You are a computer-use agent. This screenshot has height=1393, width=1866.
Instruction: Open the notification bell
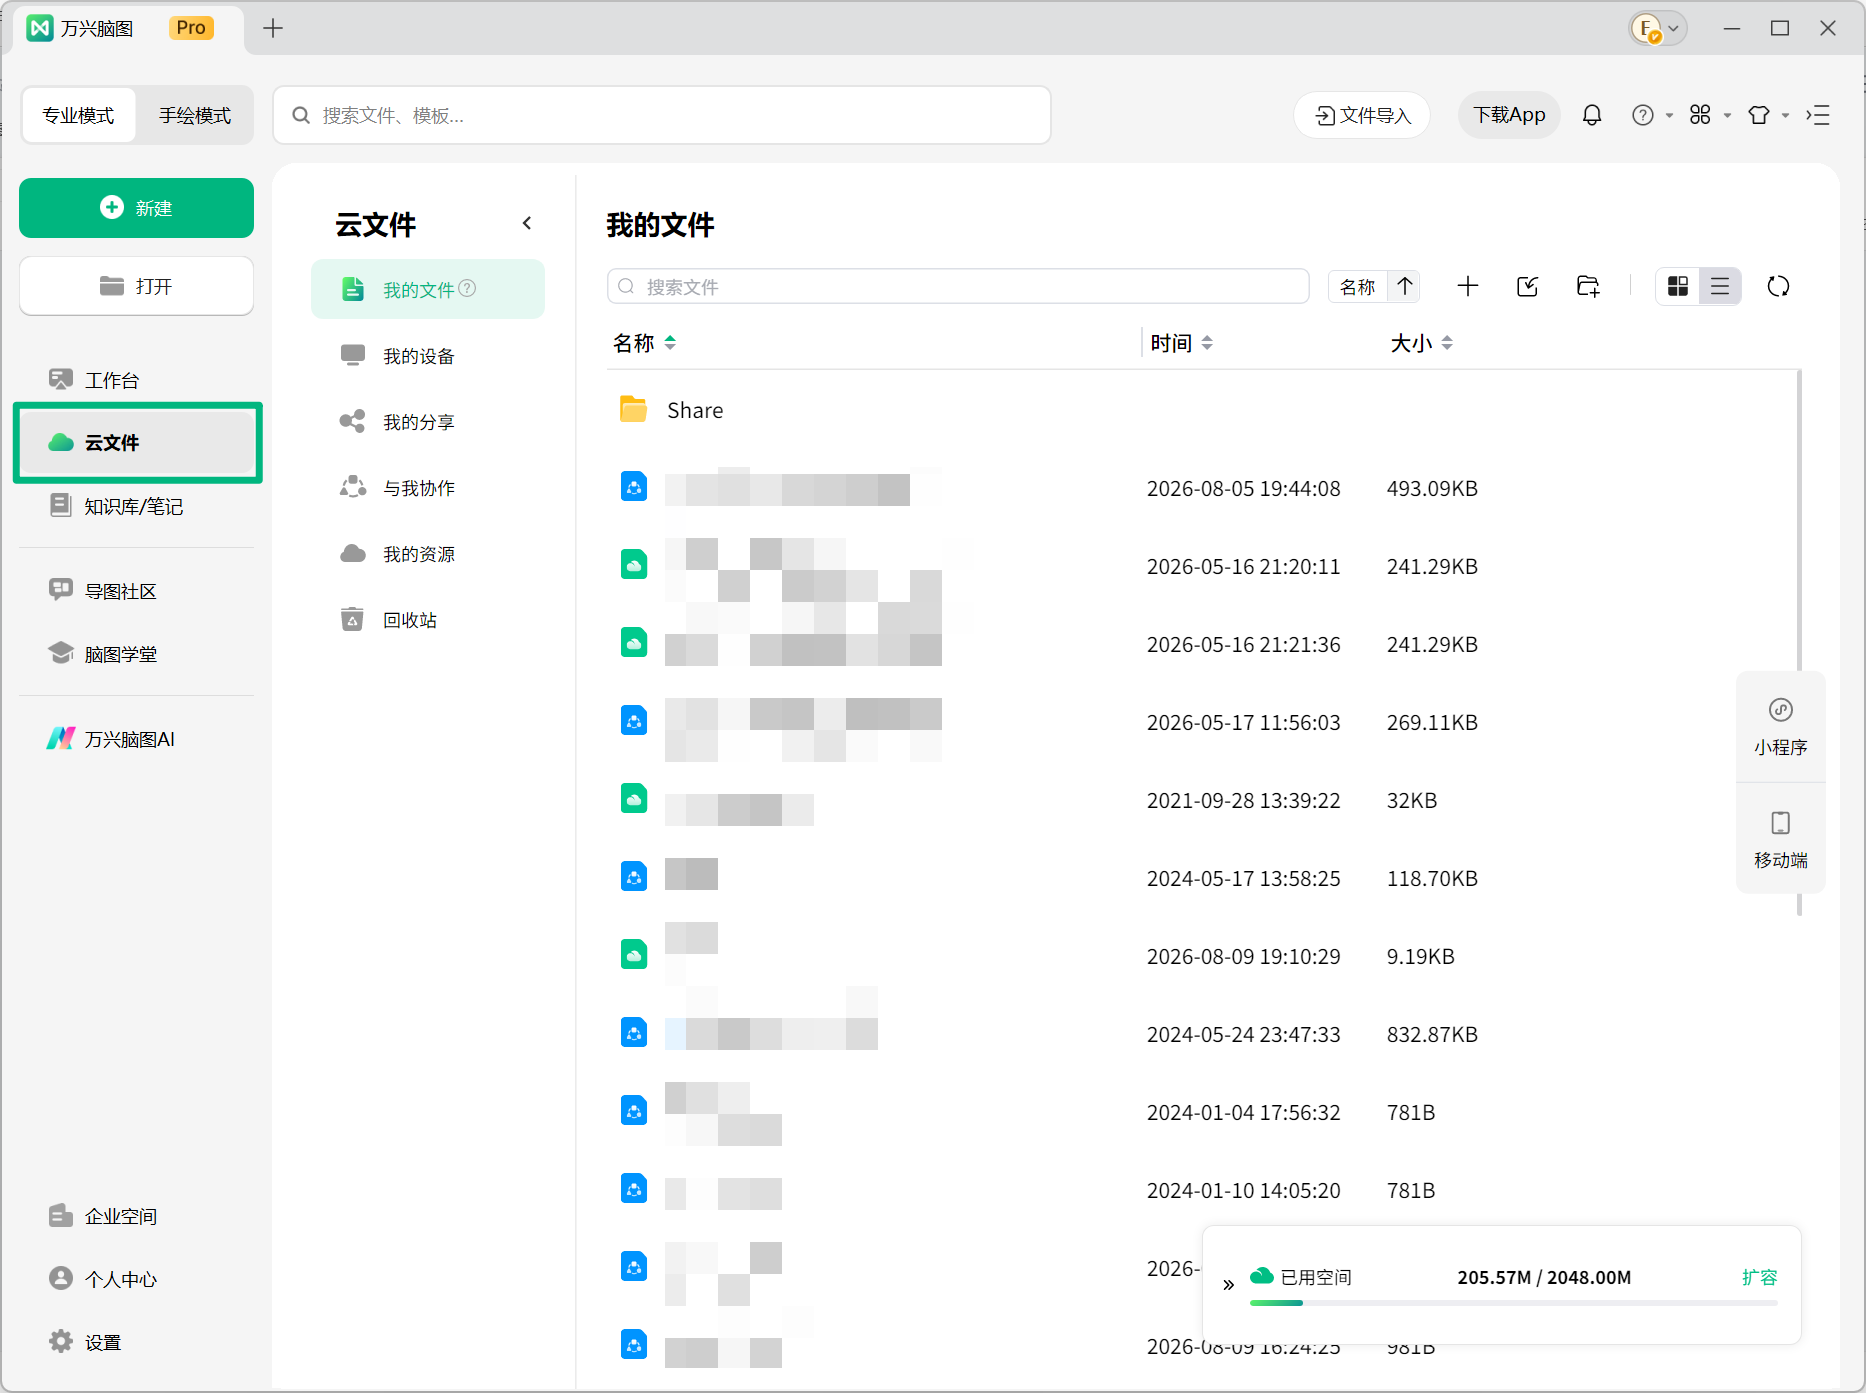click(x=1592, y=115)
